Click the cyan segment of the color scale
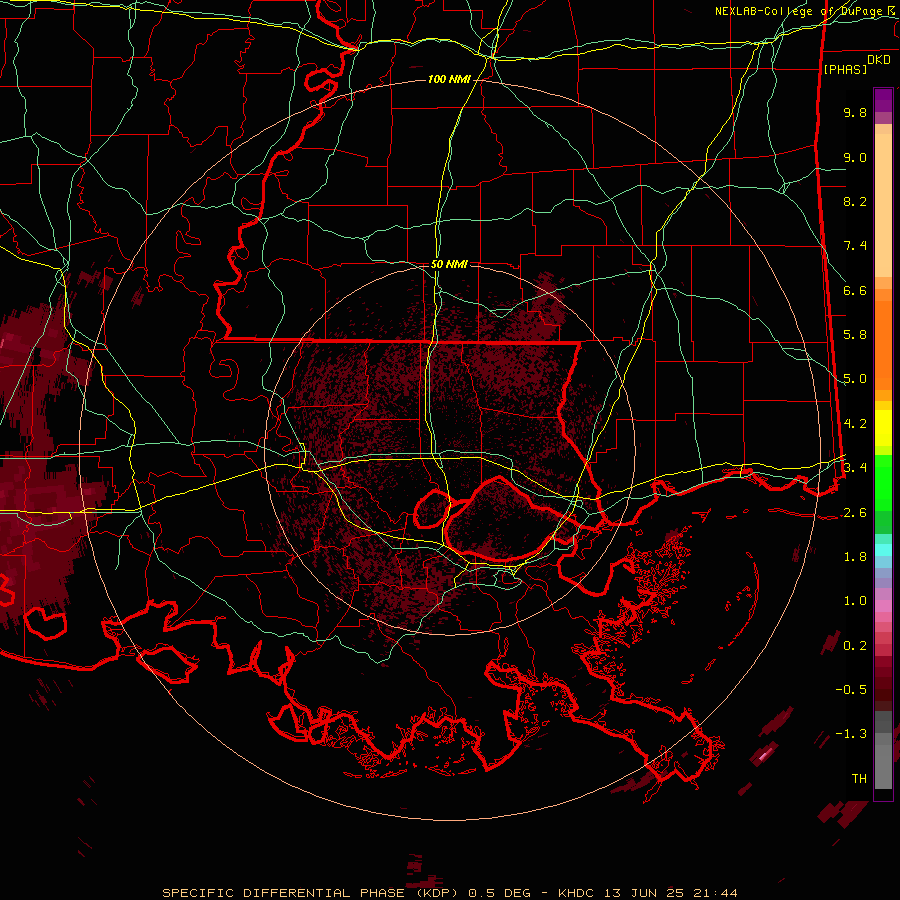The height and width of the screenshot is (900, 900). point(883,550)
